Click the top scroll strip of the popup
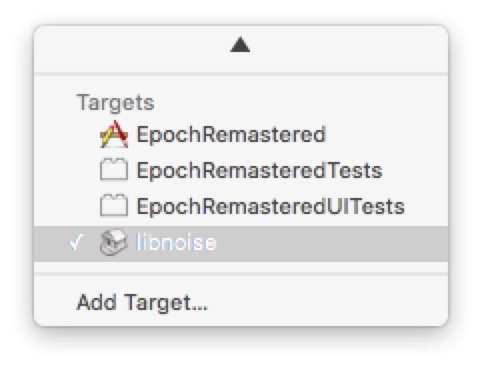 click(x=241, y=49)
